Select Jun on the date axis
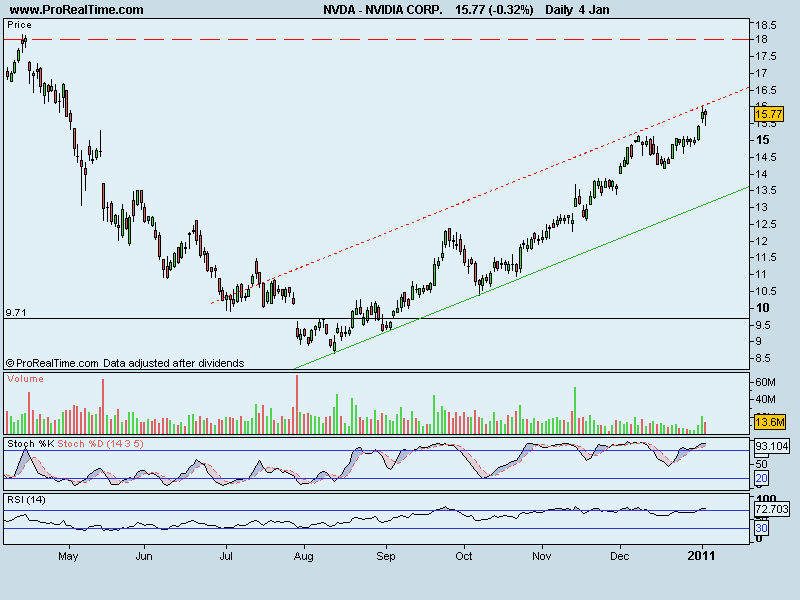Viewport: 800px width, 600px height. click(144, 556)
